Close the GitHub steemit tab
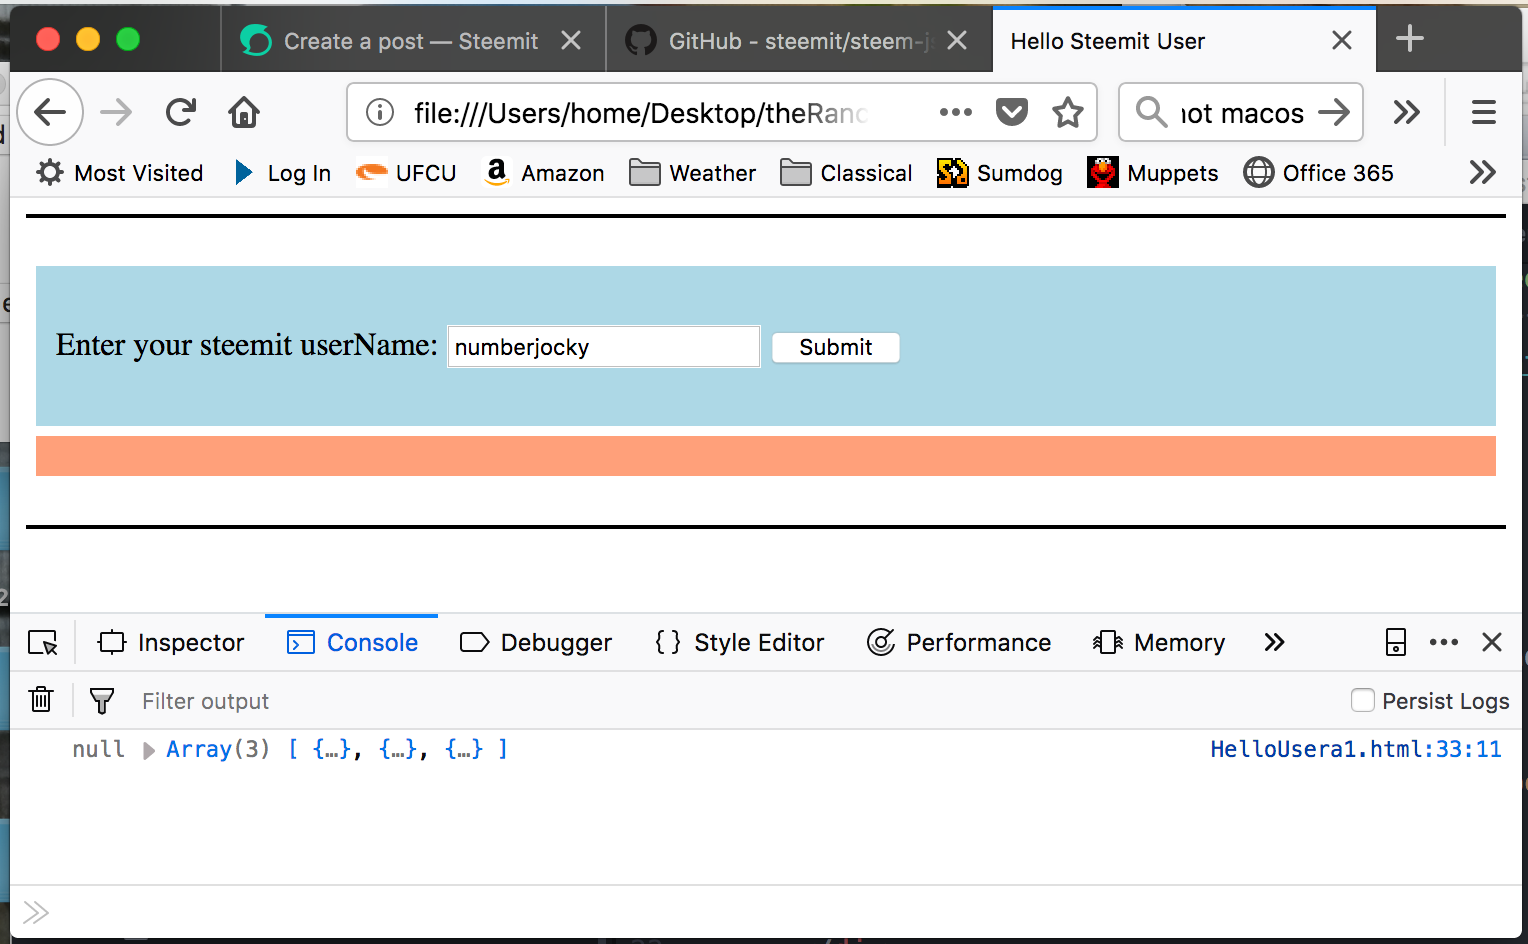 tap(957, 40)
